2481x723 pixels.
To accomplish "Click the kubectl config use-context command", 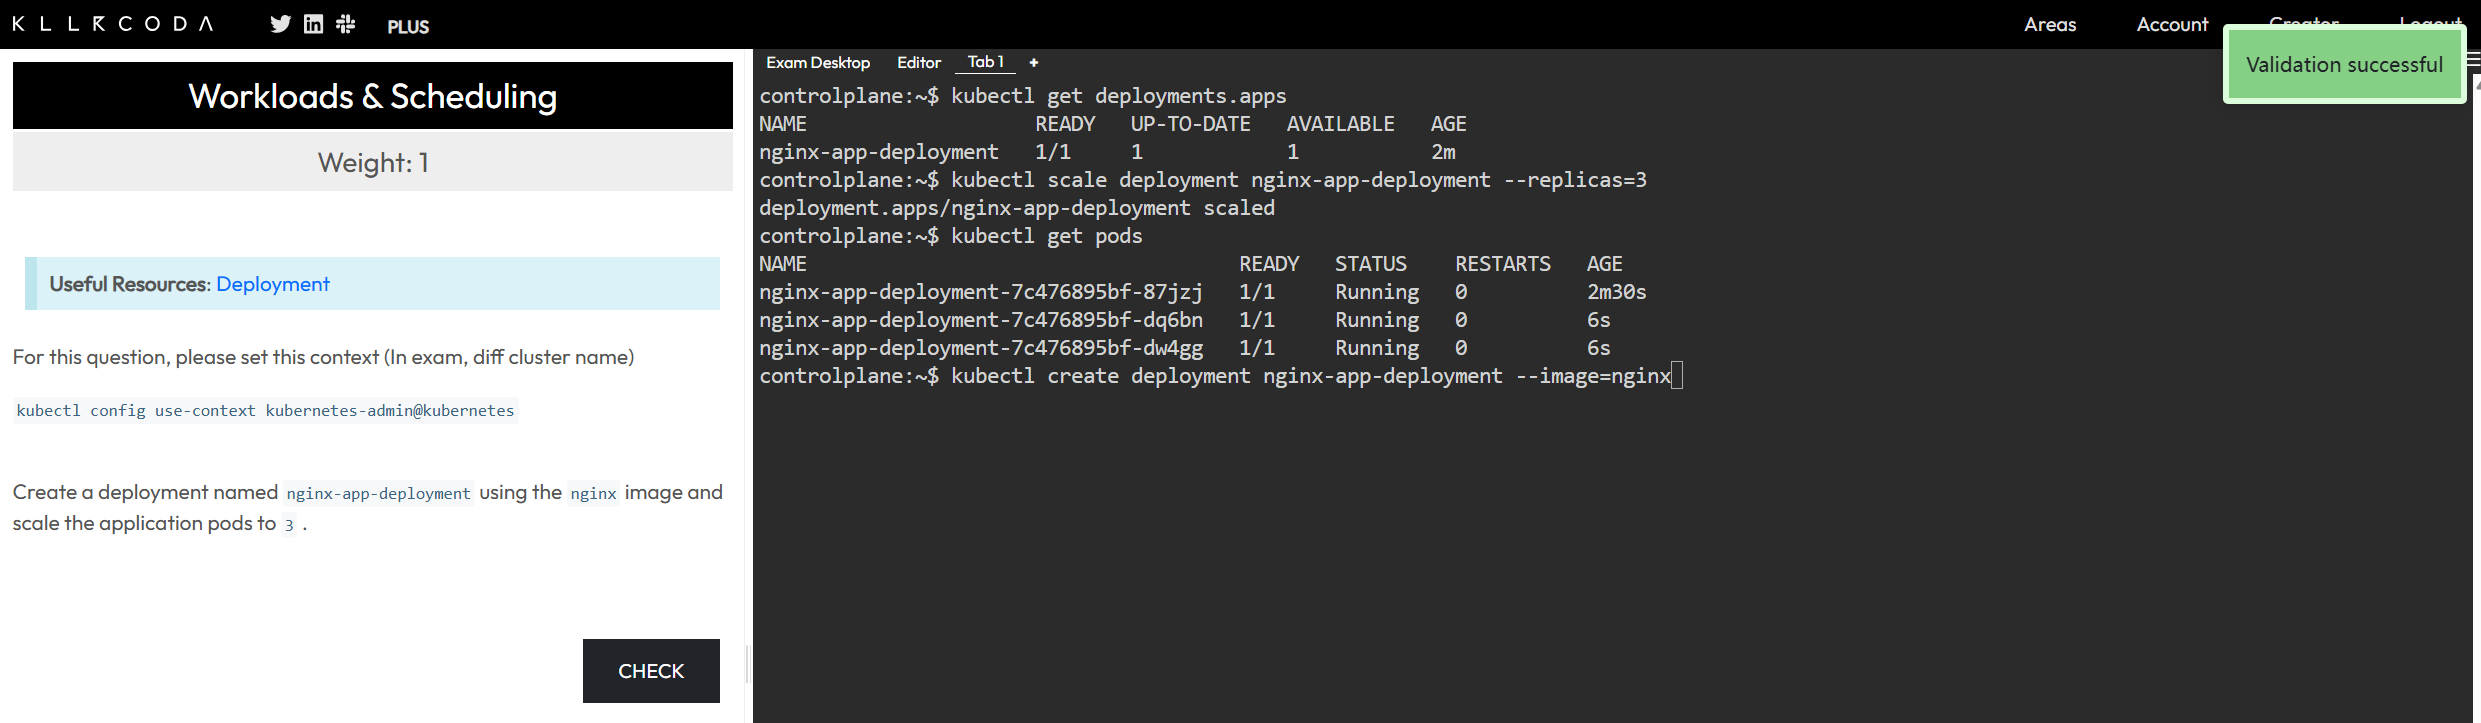I will pyautogui.click(x=265, y=410).
